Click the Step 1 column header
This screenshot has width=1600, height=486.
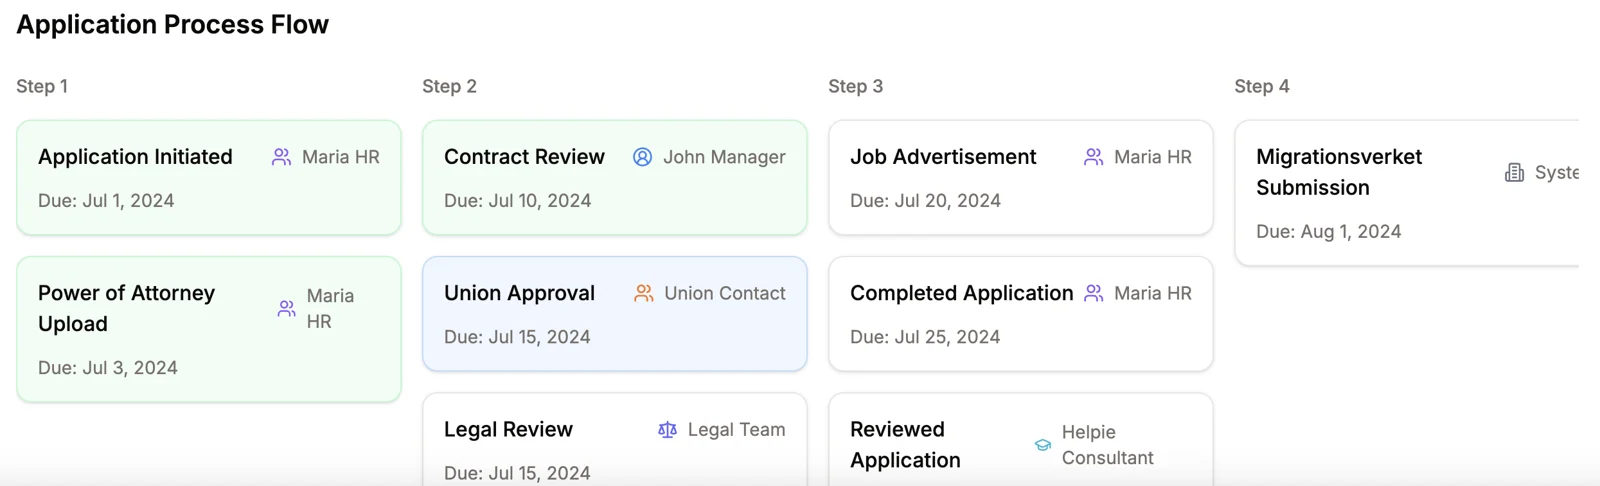click(42, 86)
